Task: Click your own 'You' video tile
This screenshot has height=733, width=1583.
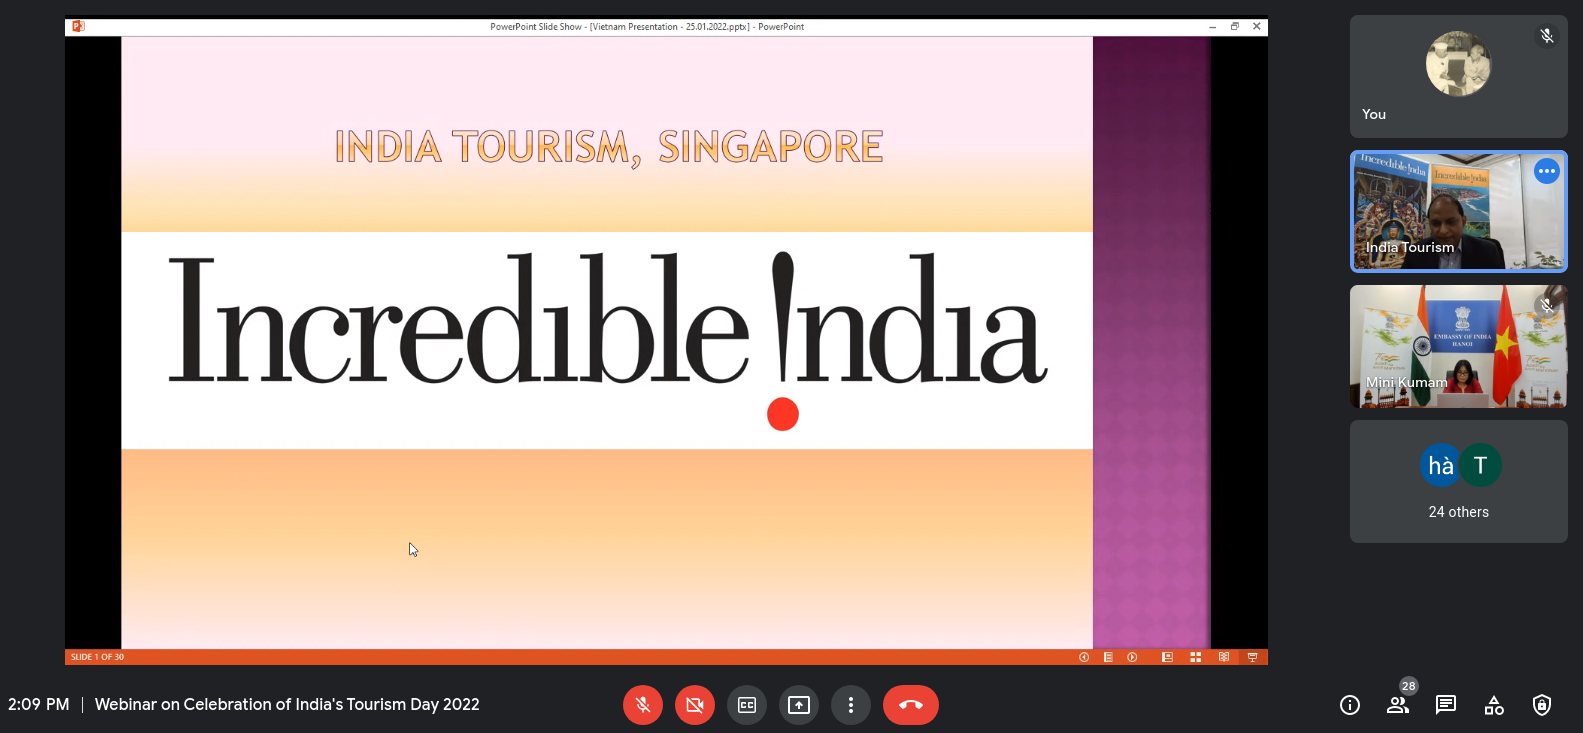Action: coord(1458,76)
